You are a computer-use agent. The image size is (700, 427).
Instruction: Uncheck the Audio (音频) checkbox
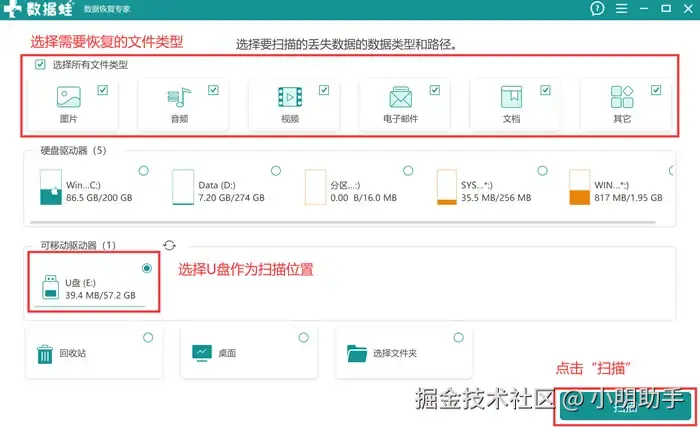(x=213, y=90)
